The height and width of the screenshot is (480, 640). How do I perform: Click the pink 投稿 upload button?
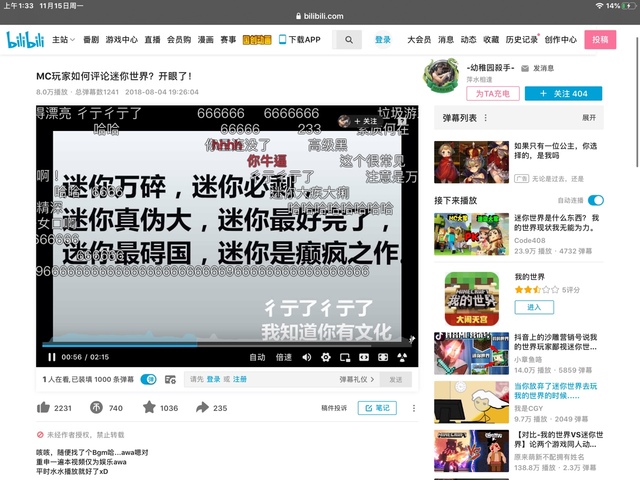pyautogui.click(x=599, y=40)
